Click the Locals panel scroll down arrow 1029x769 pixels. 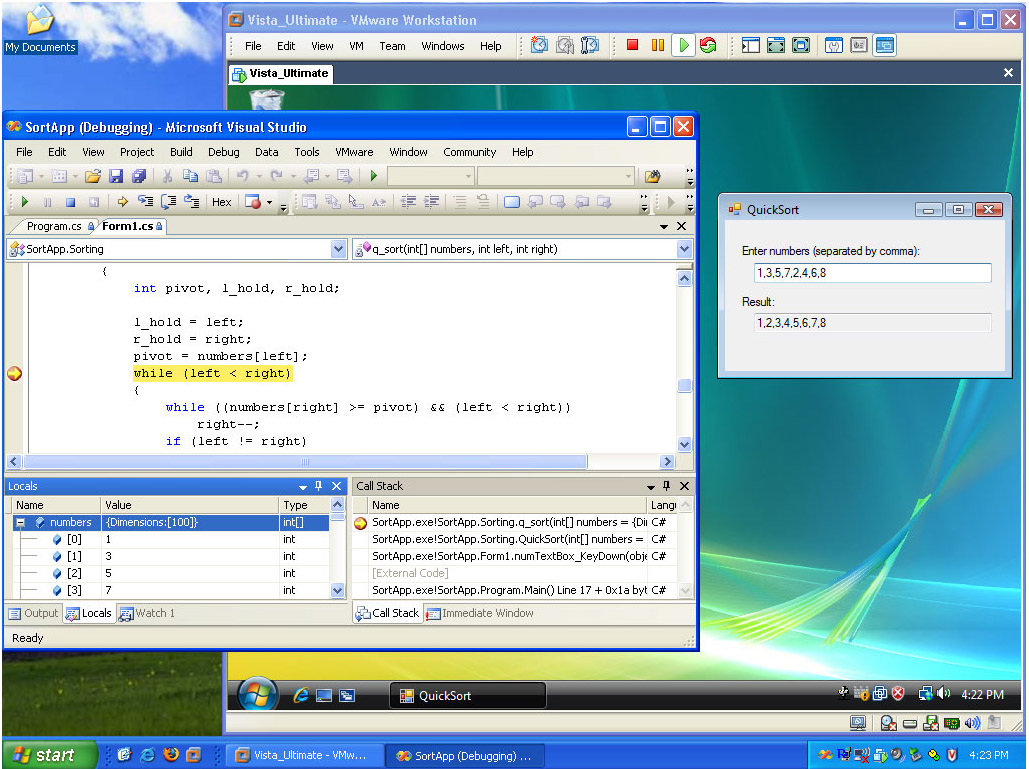[x=337, y=591]
